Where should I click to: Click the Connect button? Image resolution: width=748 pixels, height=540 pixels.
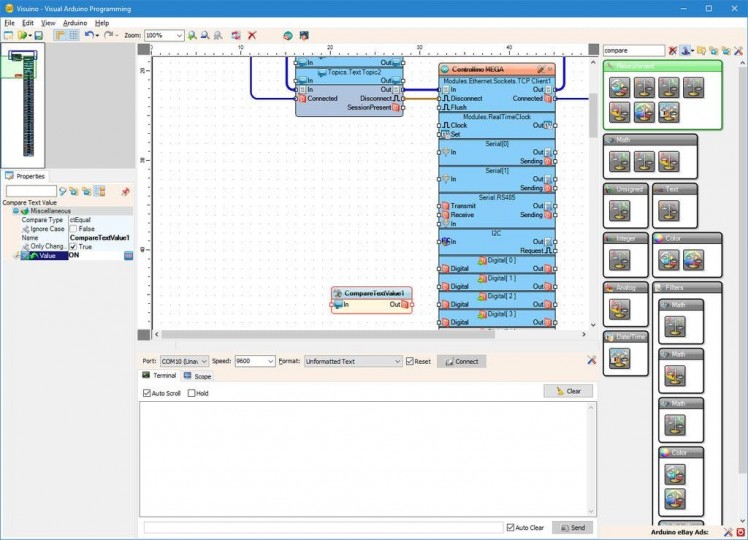click(461, 361)
